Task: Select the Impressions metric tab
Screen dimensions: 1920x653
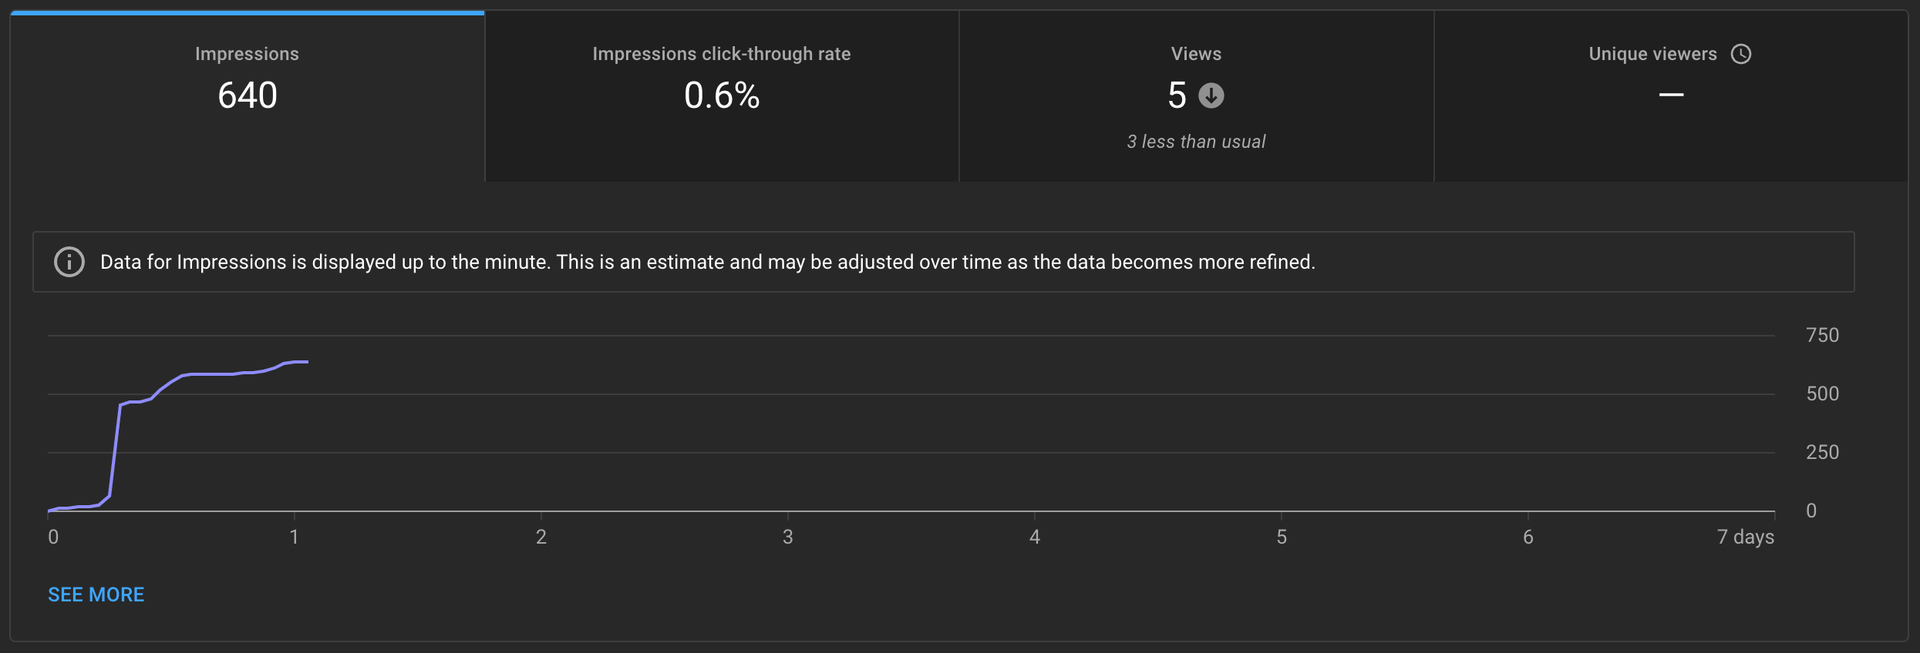Action: 247,96
